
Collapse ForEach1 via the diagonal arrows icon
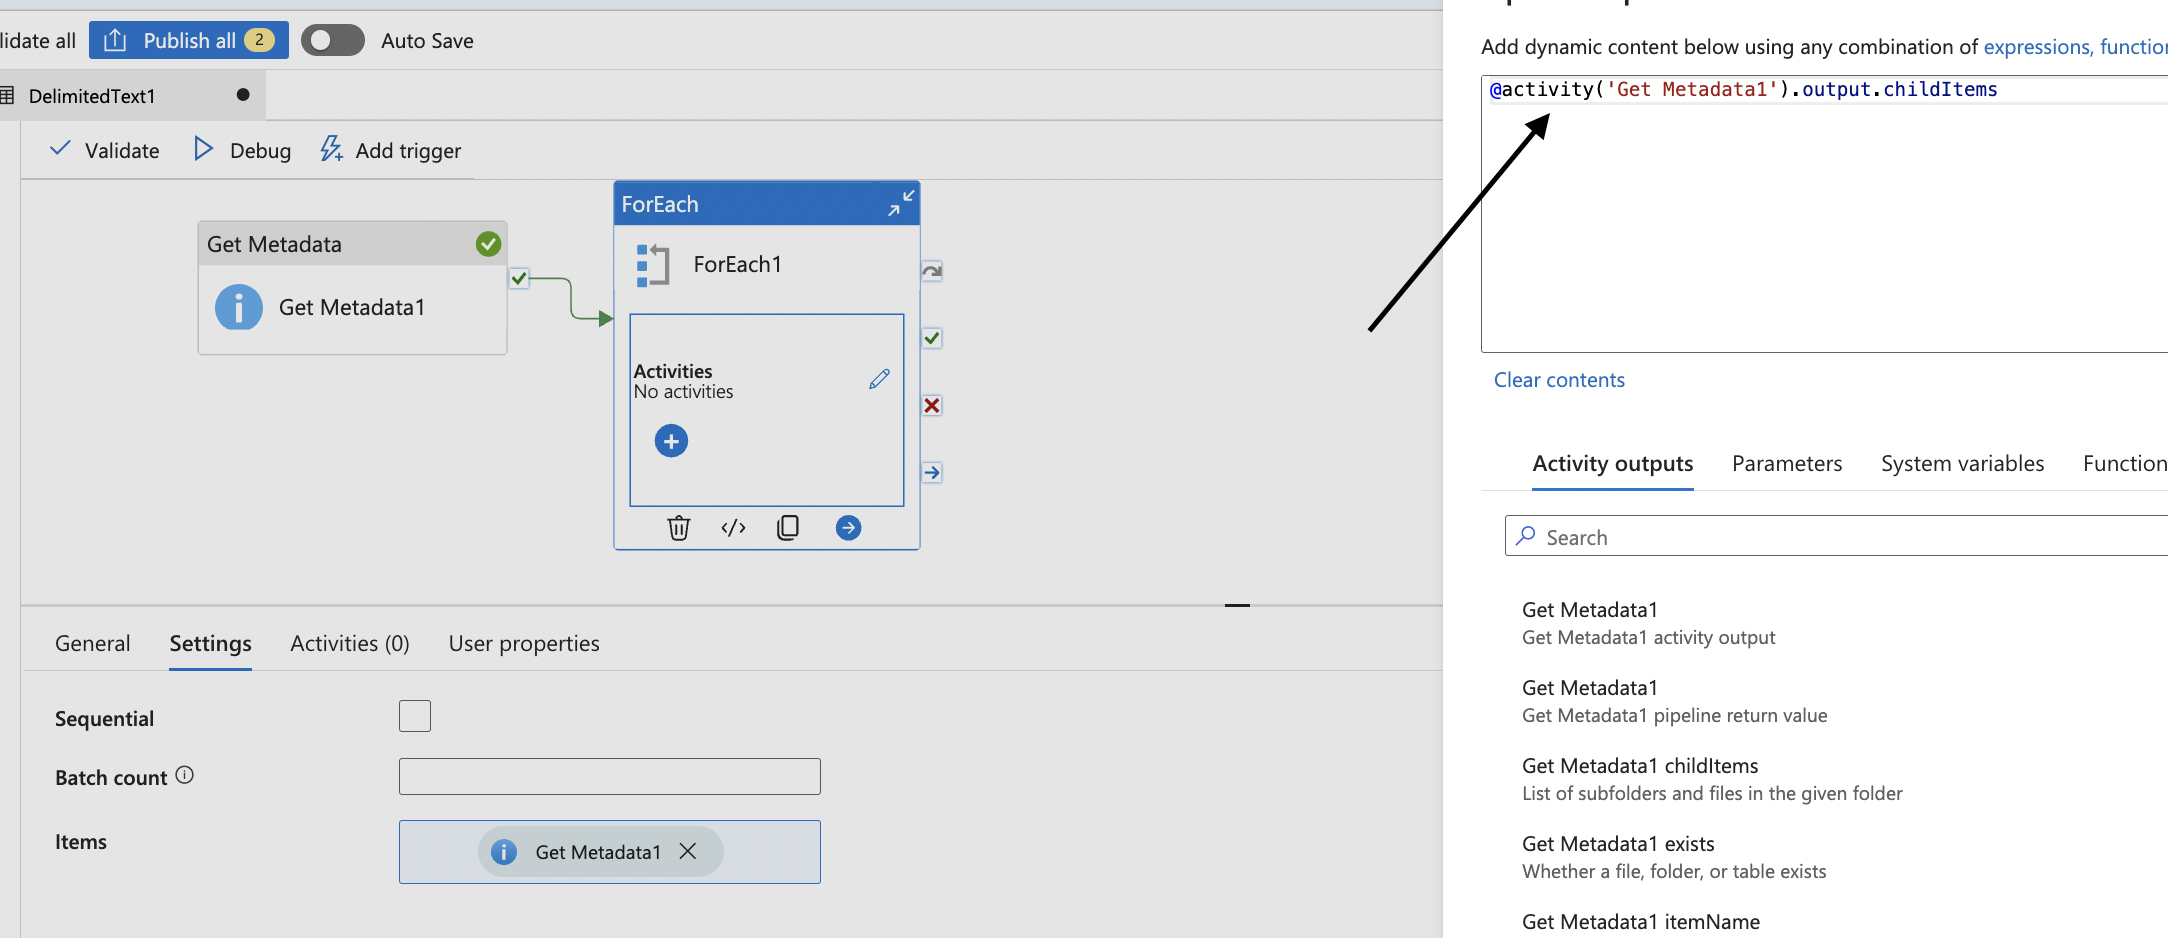899,202
